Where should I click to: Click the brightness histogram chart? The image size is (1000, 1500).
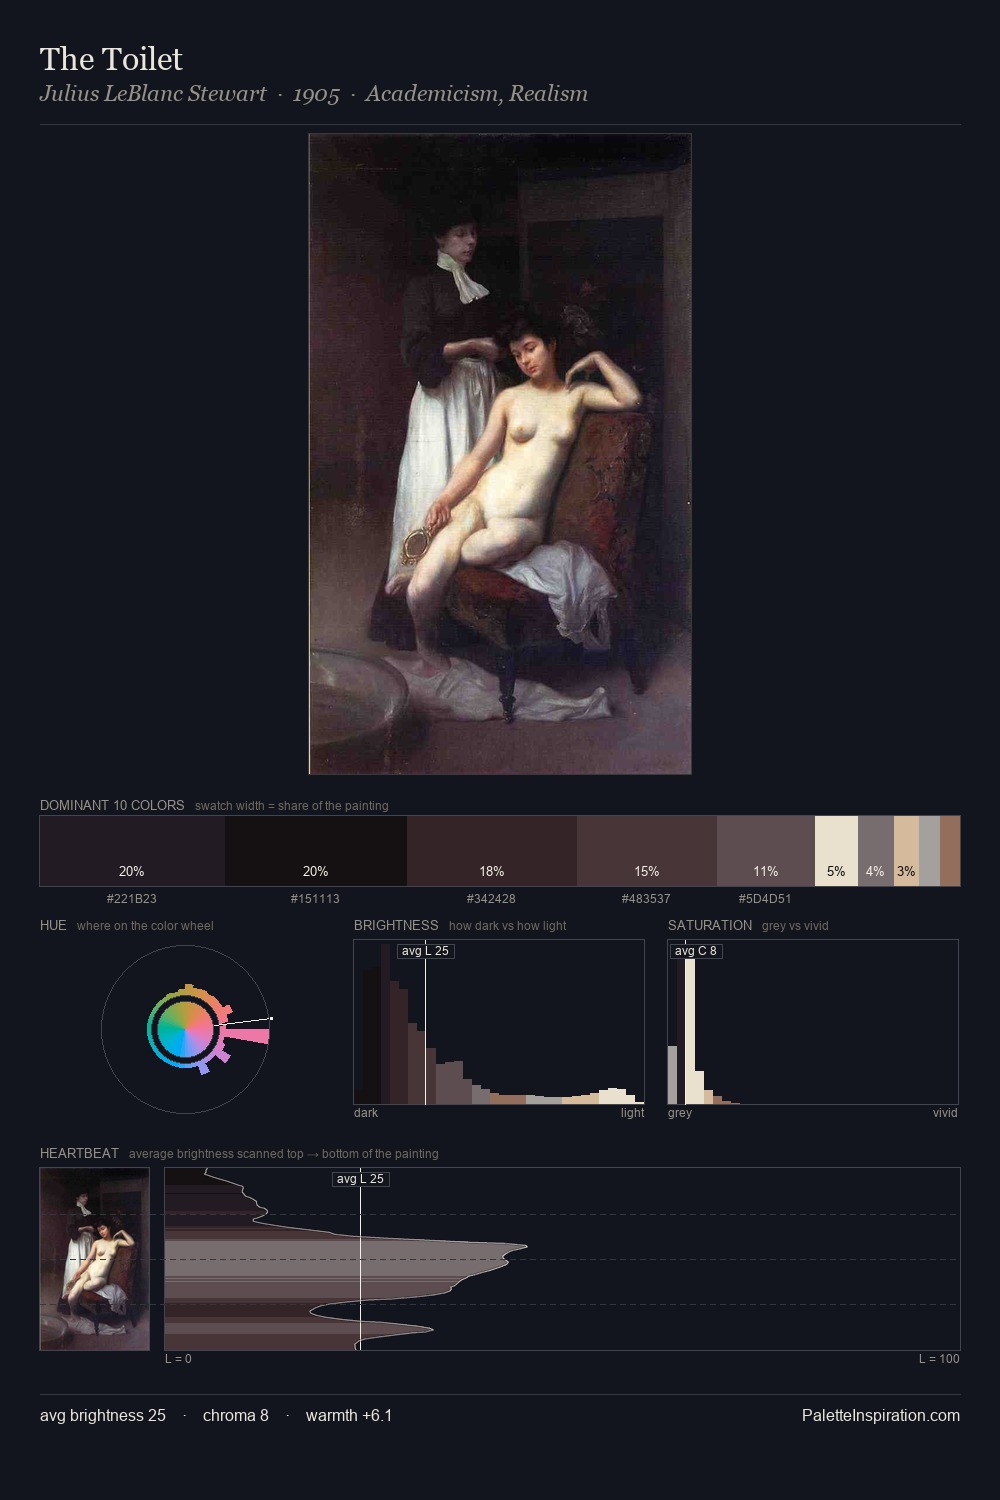tap(499, 1022)
